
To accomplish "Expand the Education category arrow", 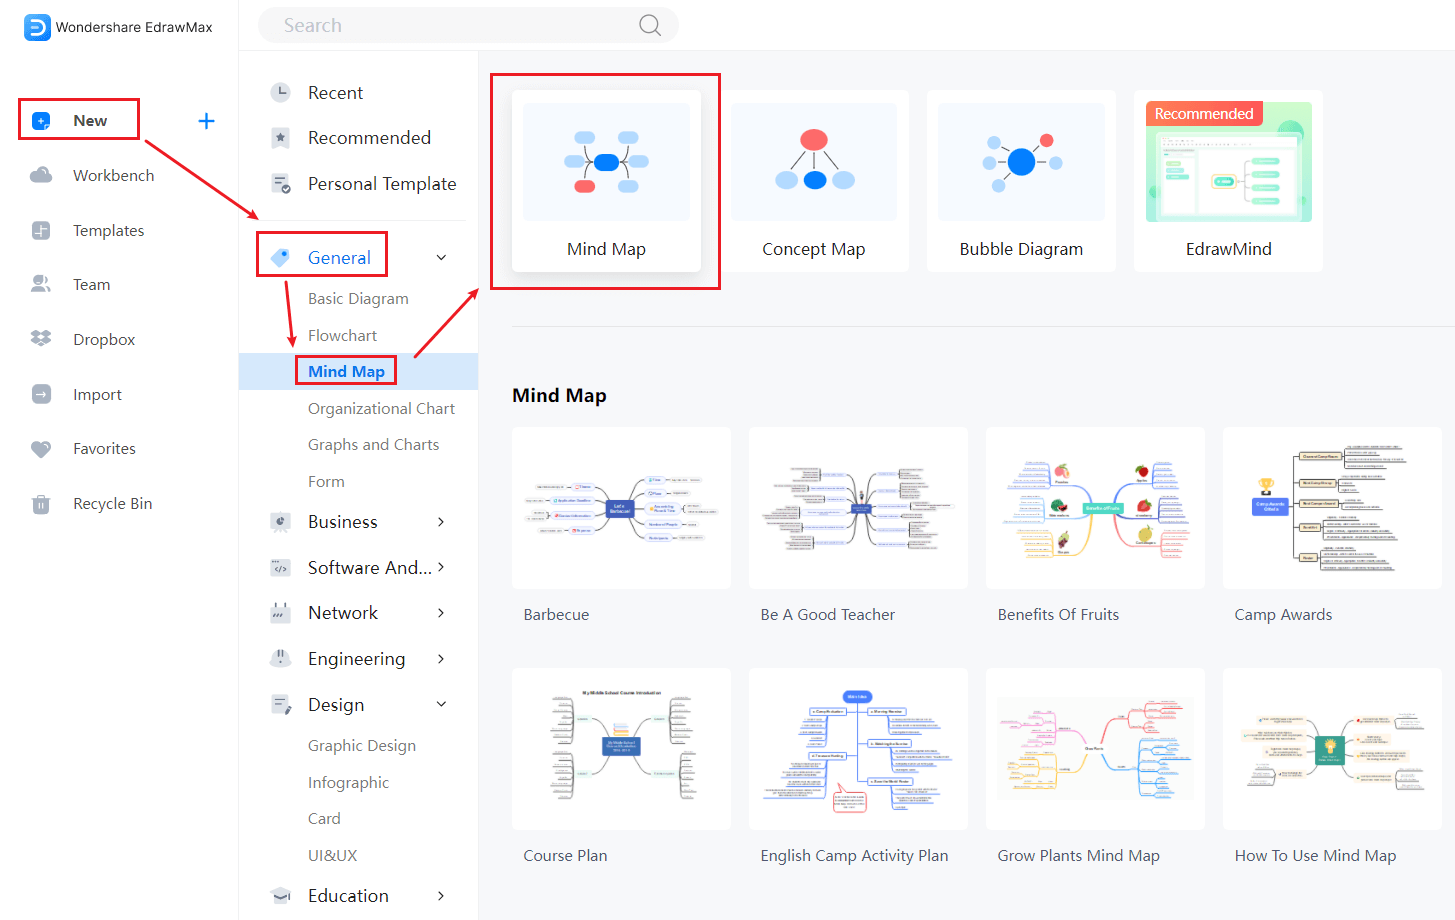I will click(x=441, y=896).
